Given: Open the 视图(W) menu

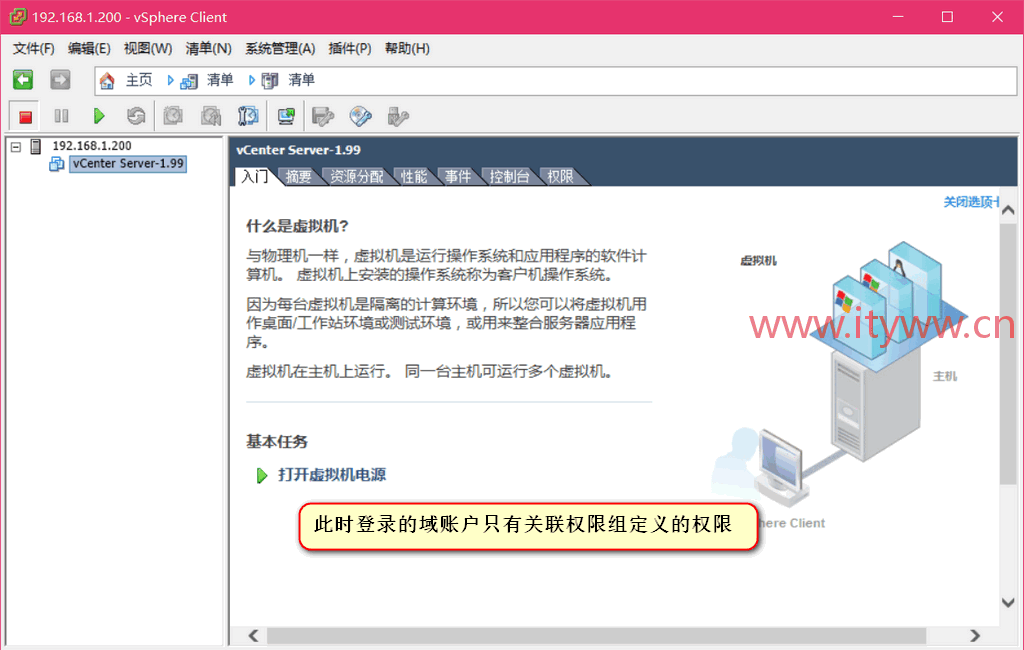Looking at the screenshot, I should click(148, 48).
